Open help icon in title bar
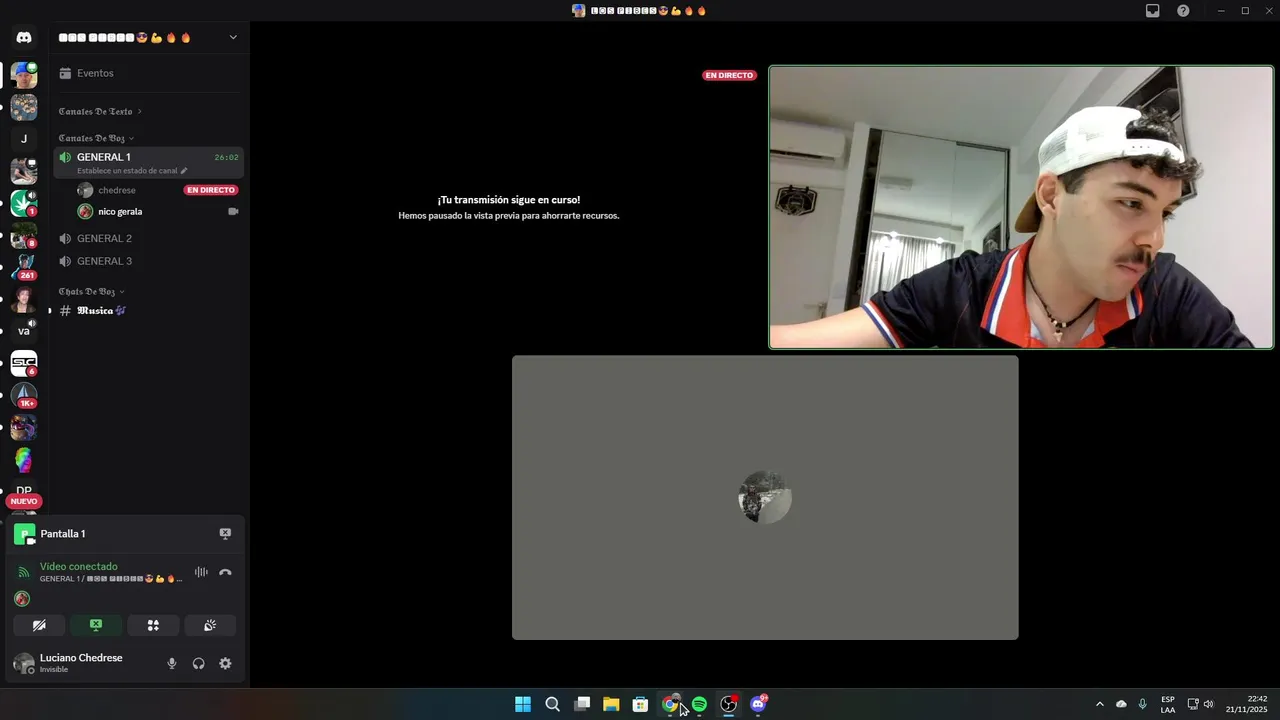1280x720 pixels. pos(1183,11)
